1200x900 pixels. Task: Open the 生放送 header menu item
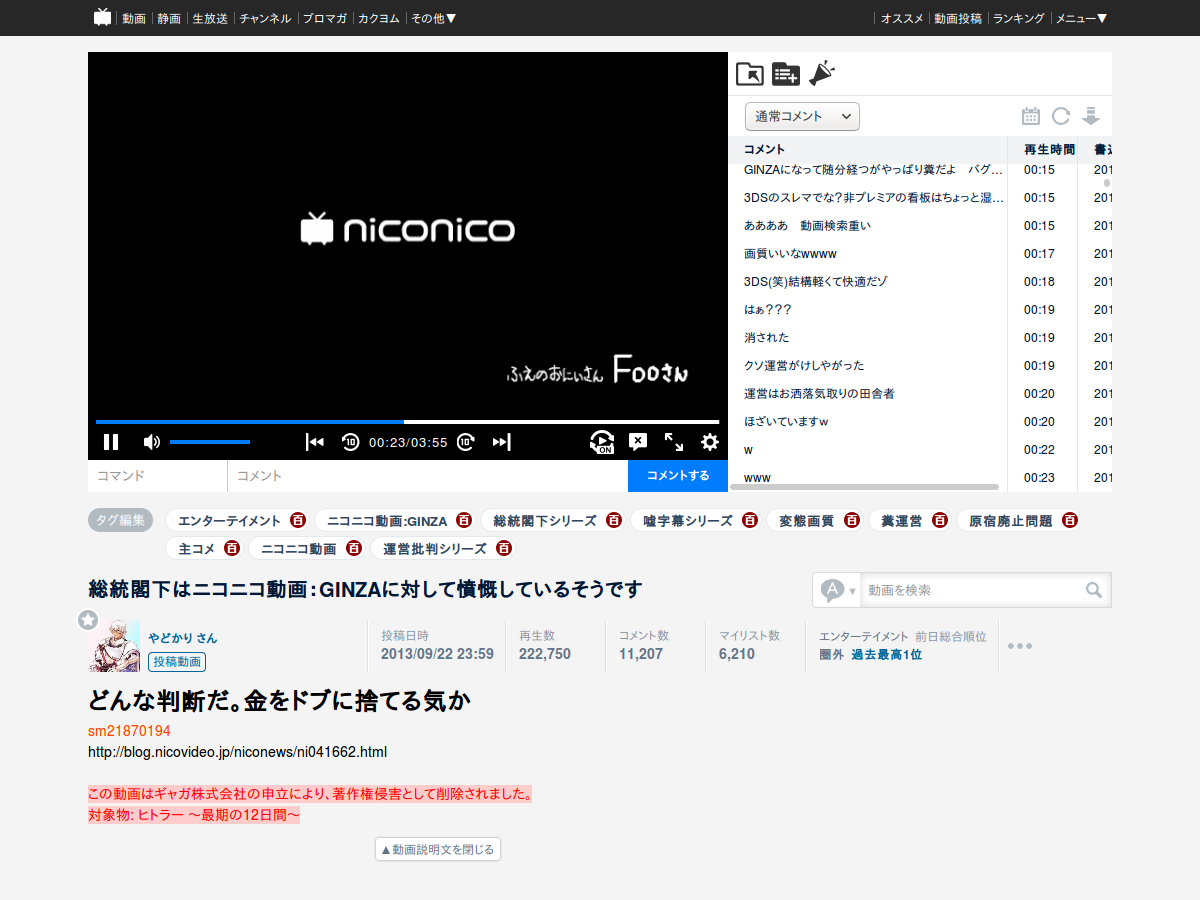pos(210,18)
